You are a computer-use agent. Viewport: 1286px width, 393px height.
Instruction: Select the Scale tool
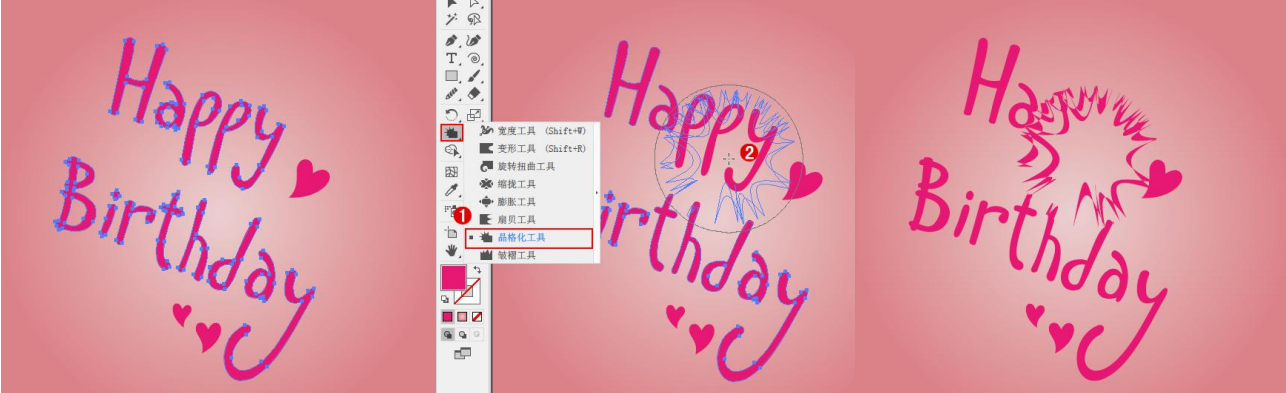[x=474, y=115]
